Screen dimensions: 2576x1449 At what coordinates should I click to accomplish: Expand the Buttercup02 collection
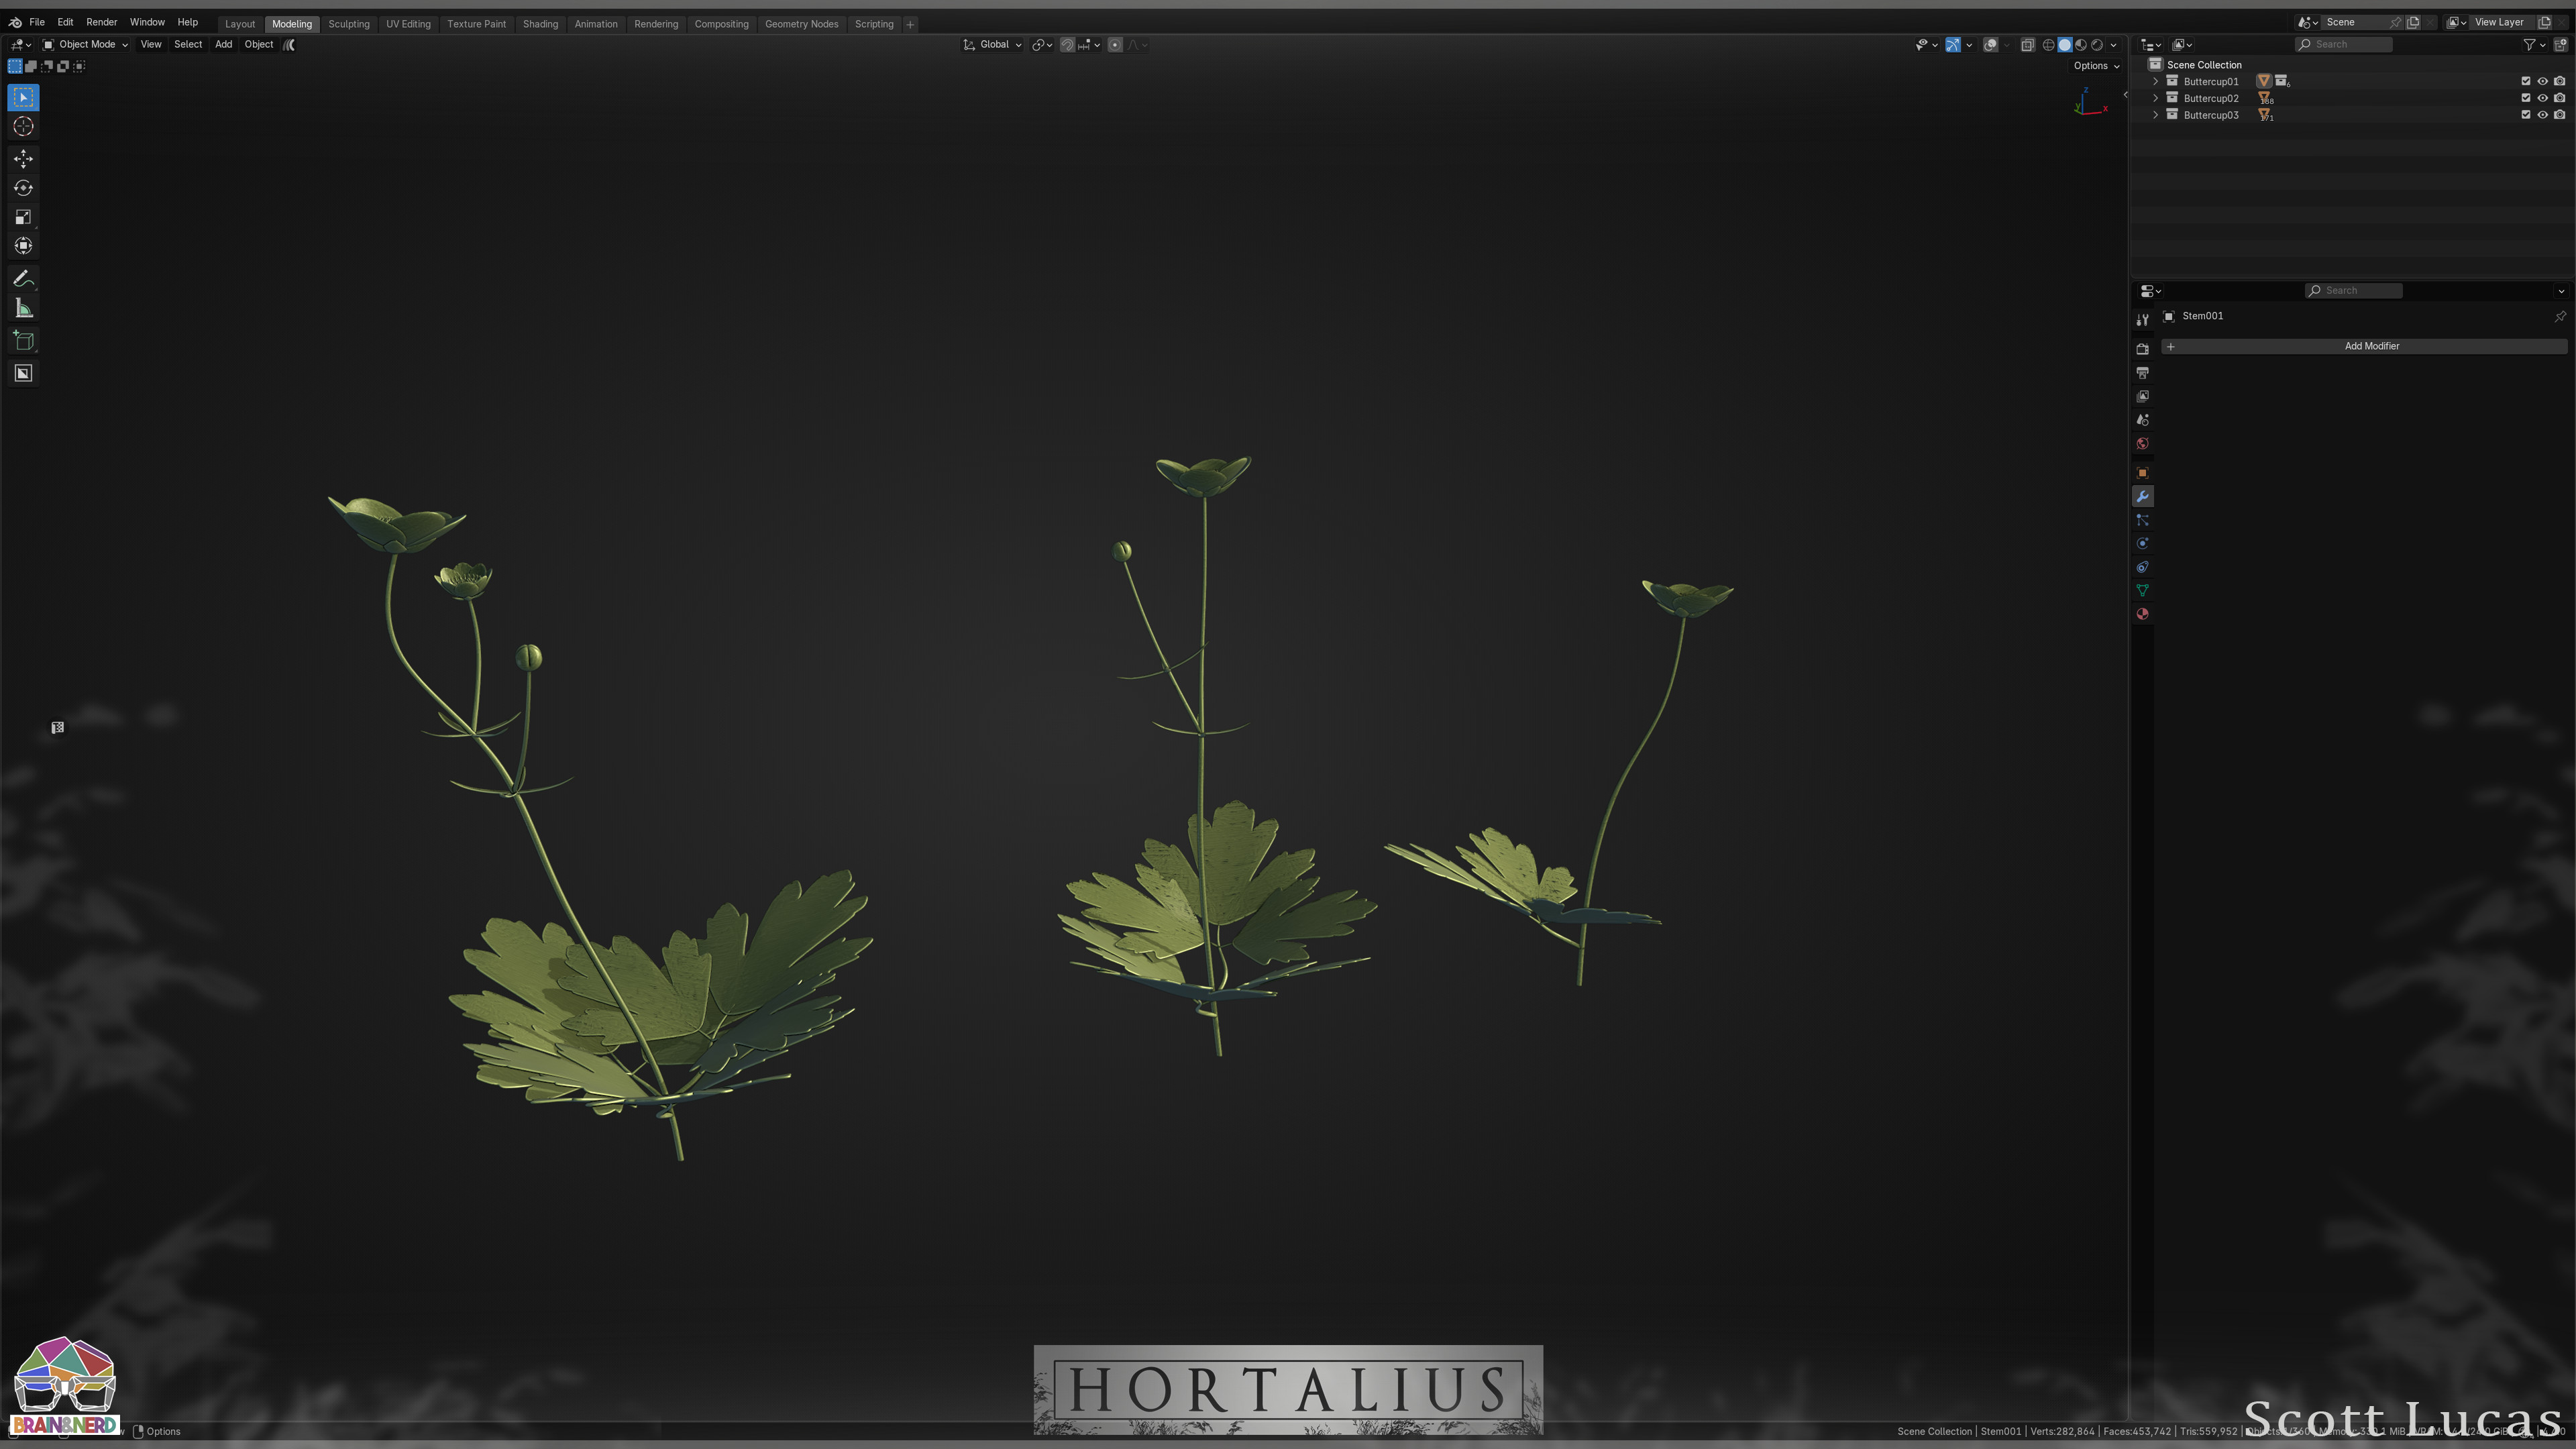coord(2155,98)
